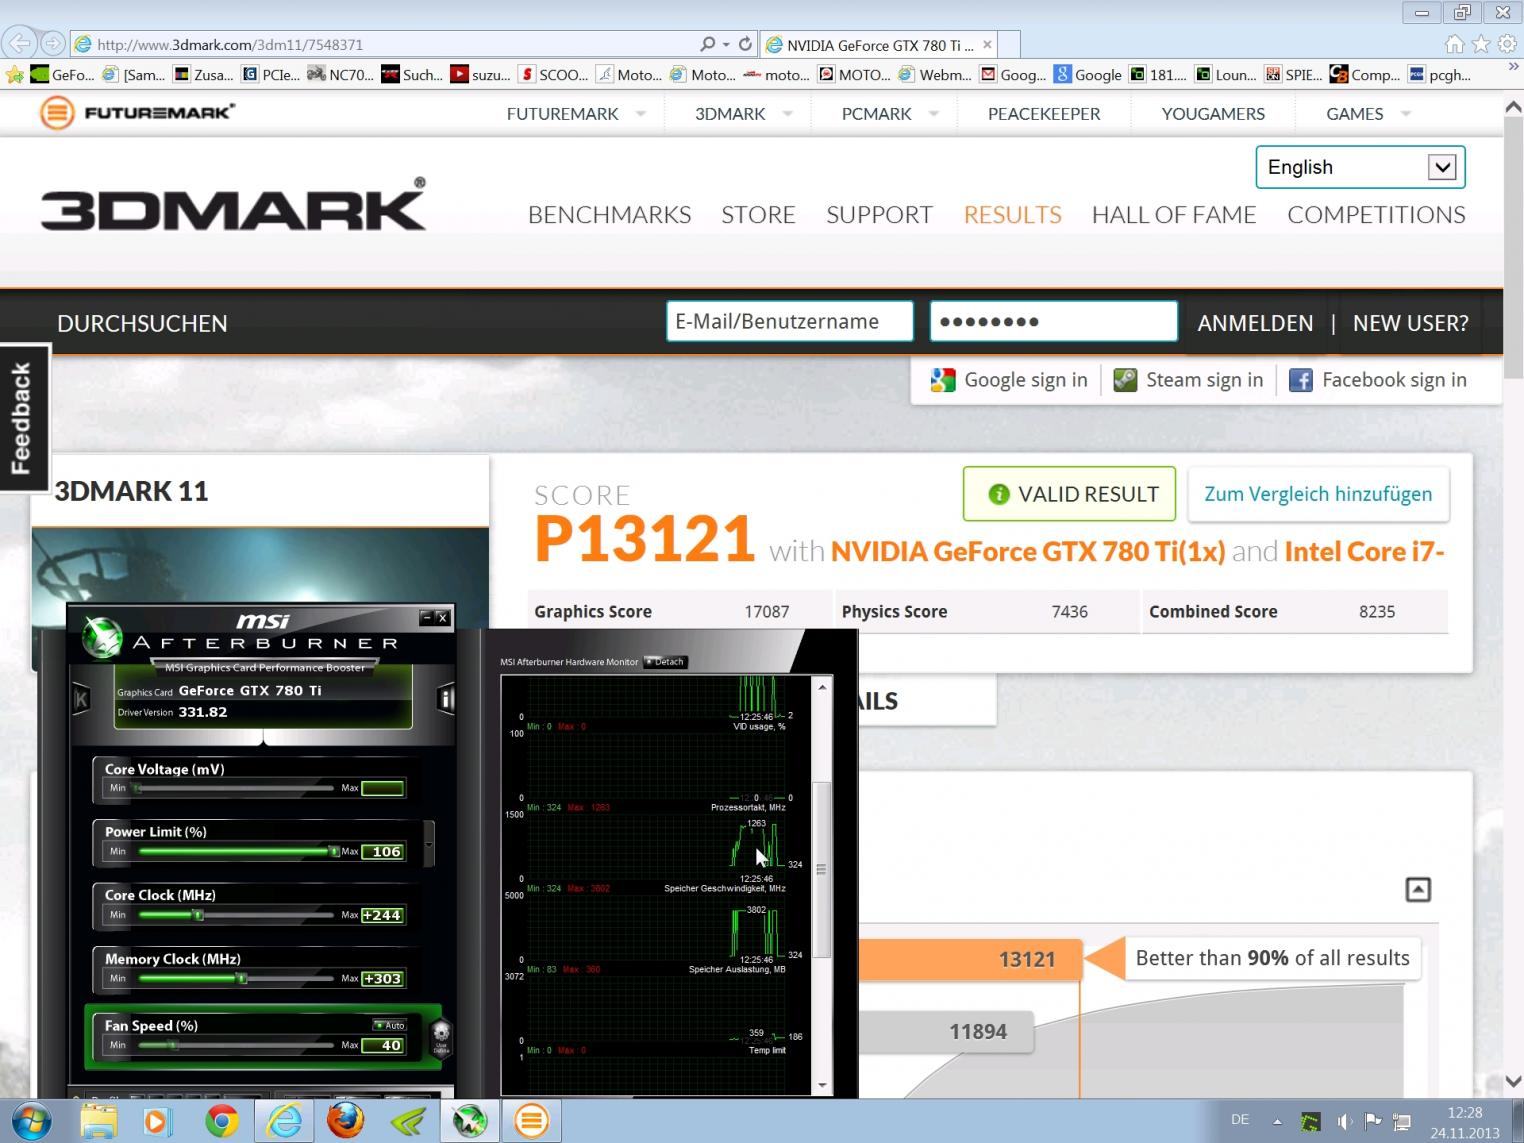
Task: Expand the PCMARK menu arrow
Action: click(934, 114)
